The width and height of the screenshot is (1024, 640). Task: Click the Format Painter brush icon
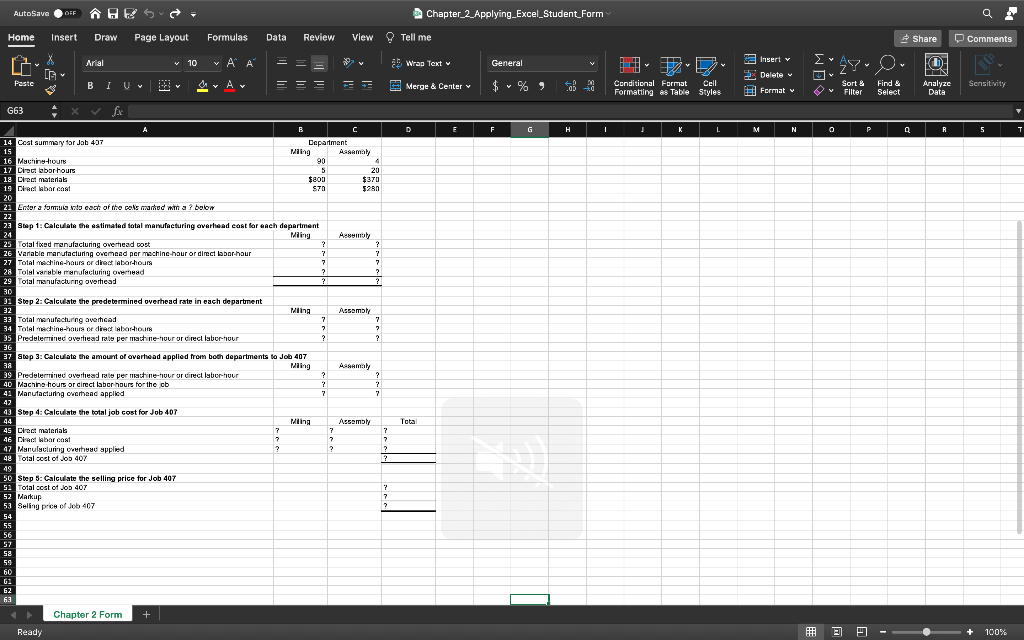tap(50, 90)
